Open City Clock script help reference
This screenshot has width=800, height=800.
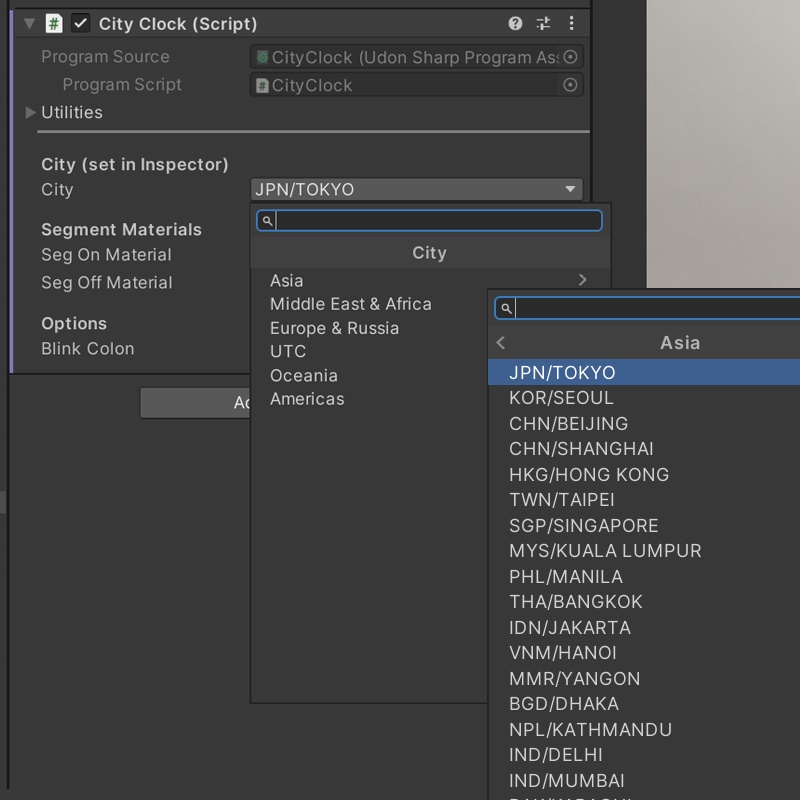[x=515, y=23]
